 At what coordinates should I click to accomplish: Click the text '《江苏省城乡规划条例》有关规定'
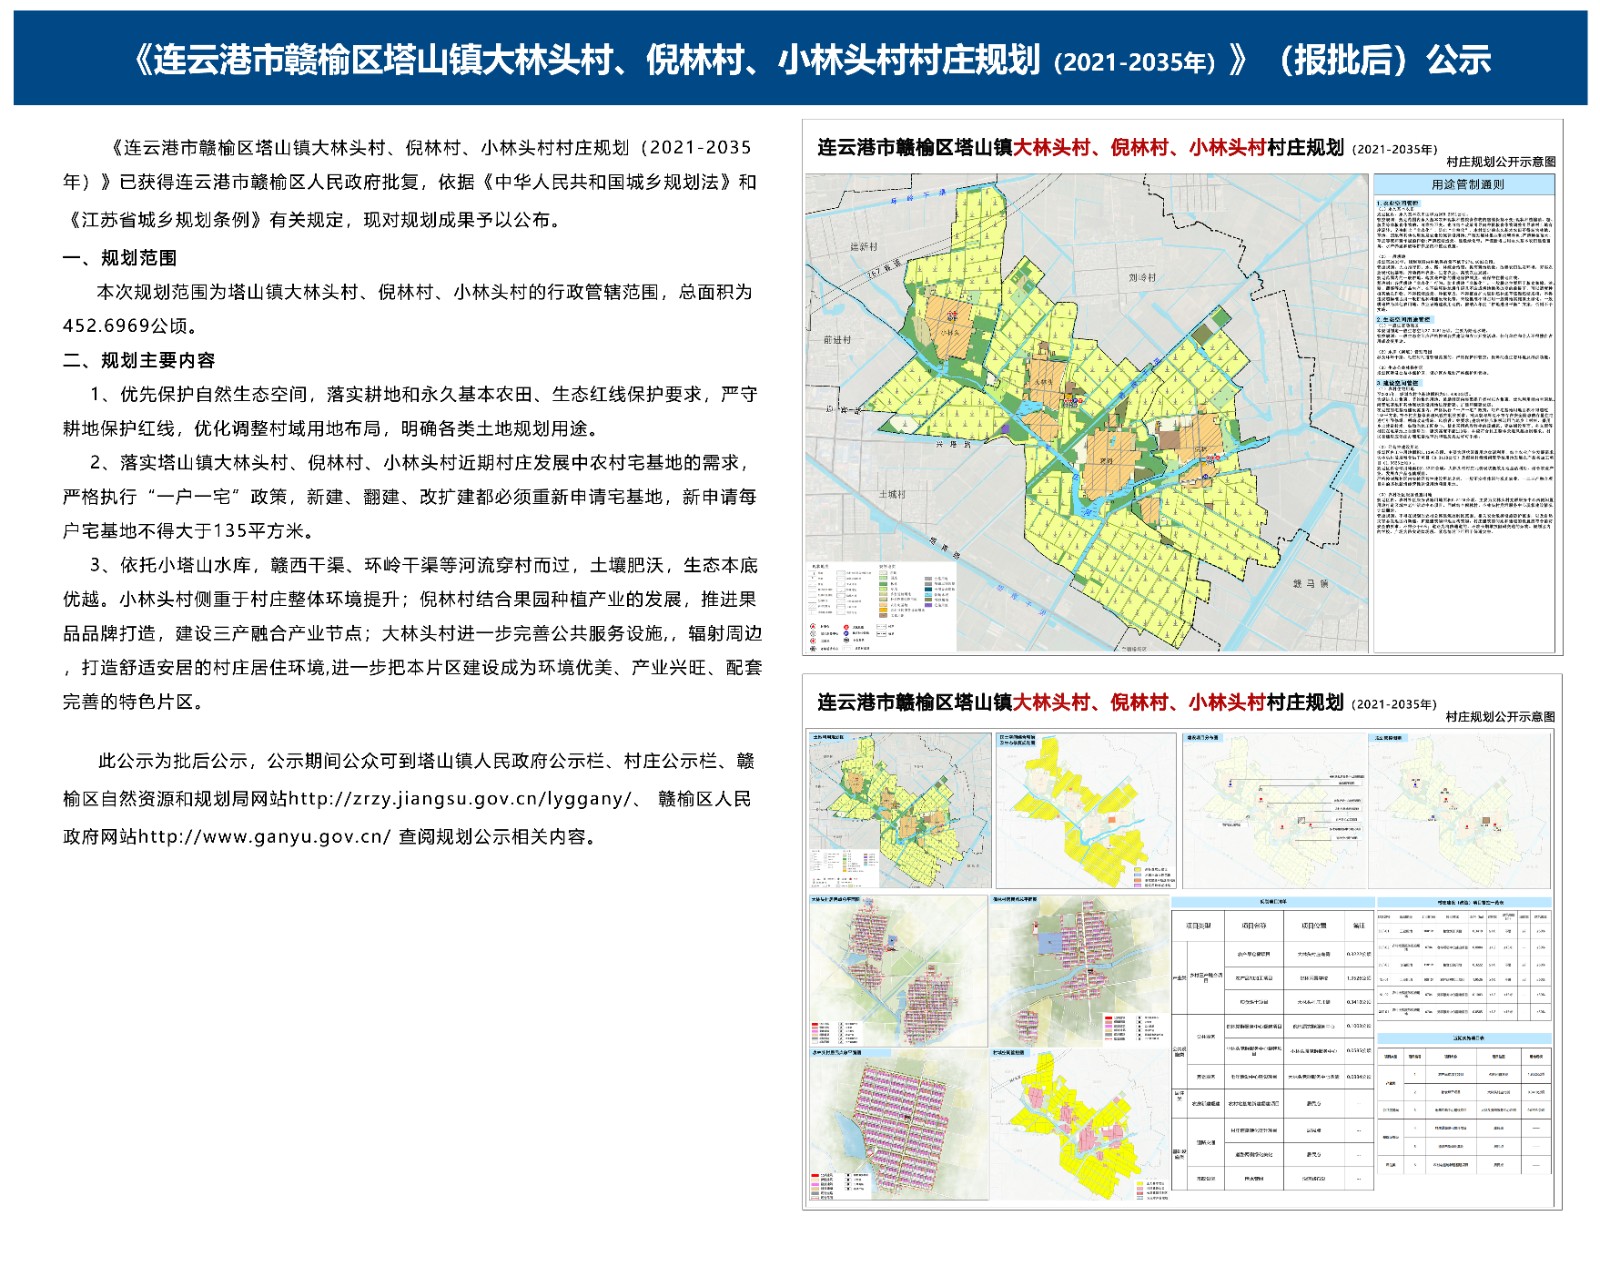[x=203, y=220]
